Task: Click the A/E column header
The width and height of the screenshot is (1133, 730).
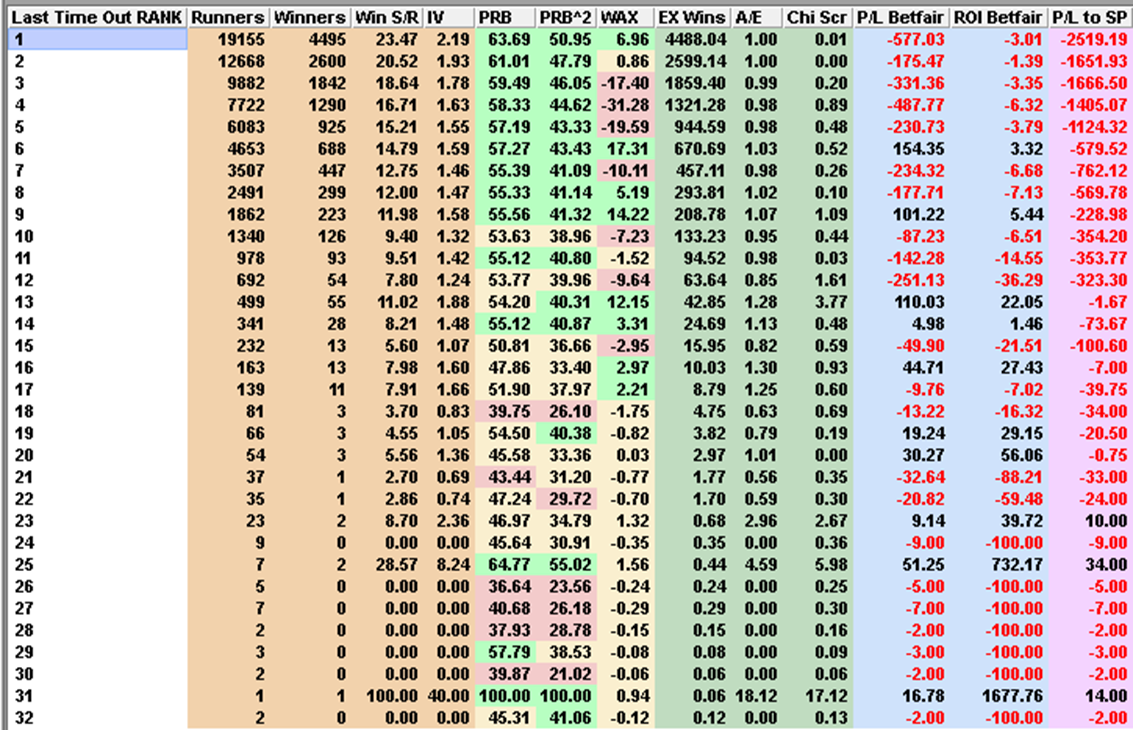Action: tap(757, 18)
